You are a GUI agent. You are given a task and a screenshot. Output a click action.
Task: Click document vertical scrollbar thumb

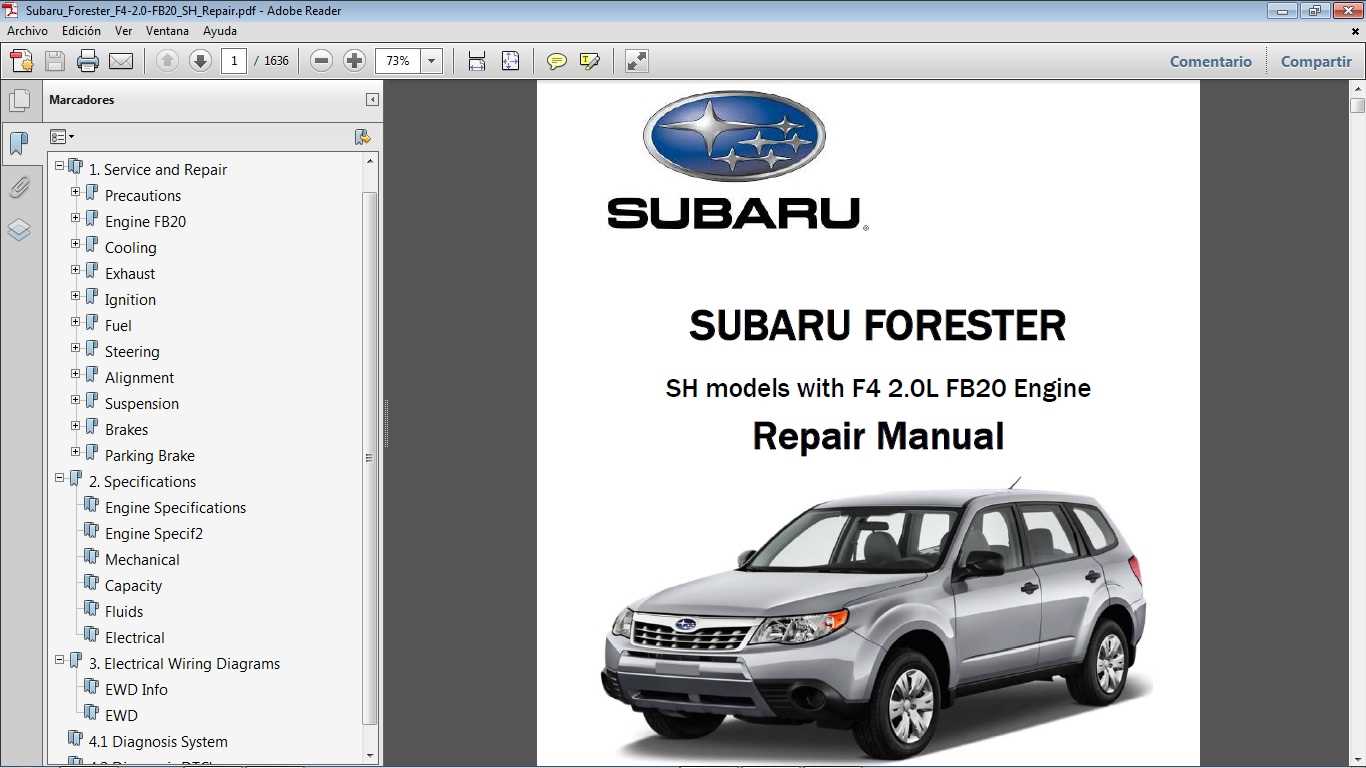[x=1357, y=105]
